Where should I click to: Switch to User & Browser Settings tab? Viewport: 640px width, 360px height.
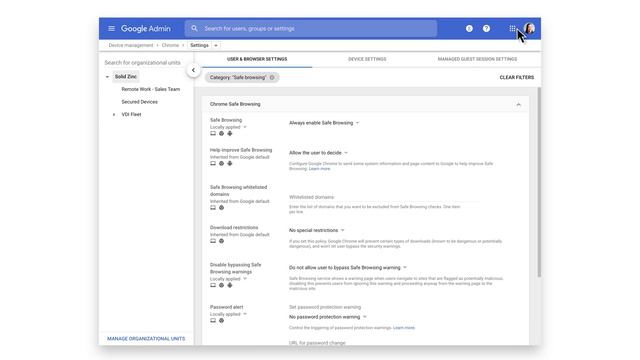(x=257, y=59)
